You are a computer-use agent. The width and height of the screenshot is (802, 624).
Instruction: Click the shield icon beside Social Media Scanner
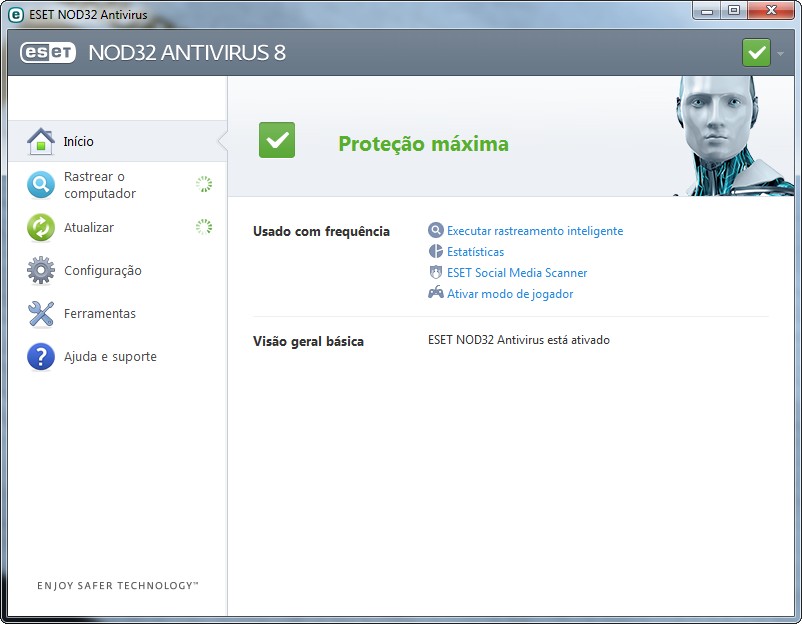tap(435, 272)
